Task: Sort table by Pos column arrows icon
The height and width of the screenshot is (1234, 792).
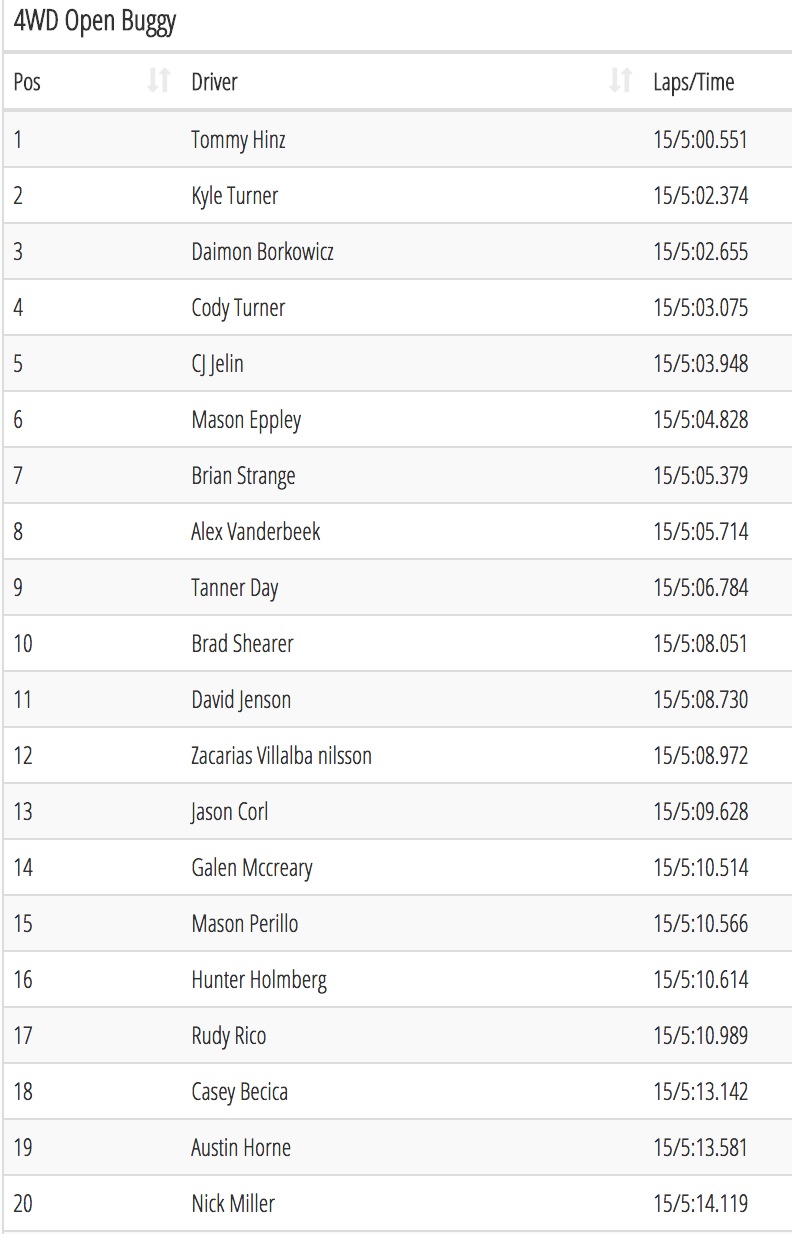Action: (158, 81)
